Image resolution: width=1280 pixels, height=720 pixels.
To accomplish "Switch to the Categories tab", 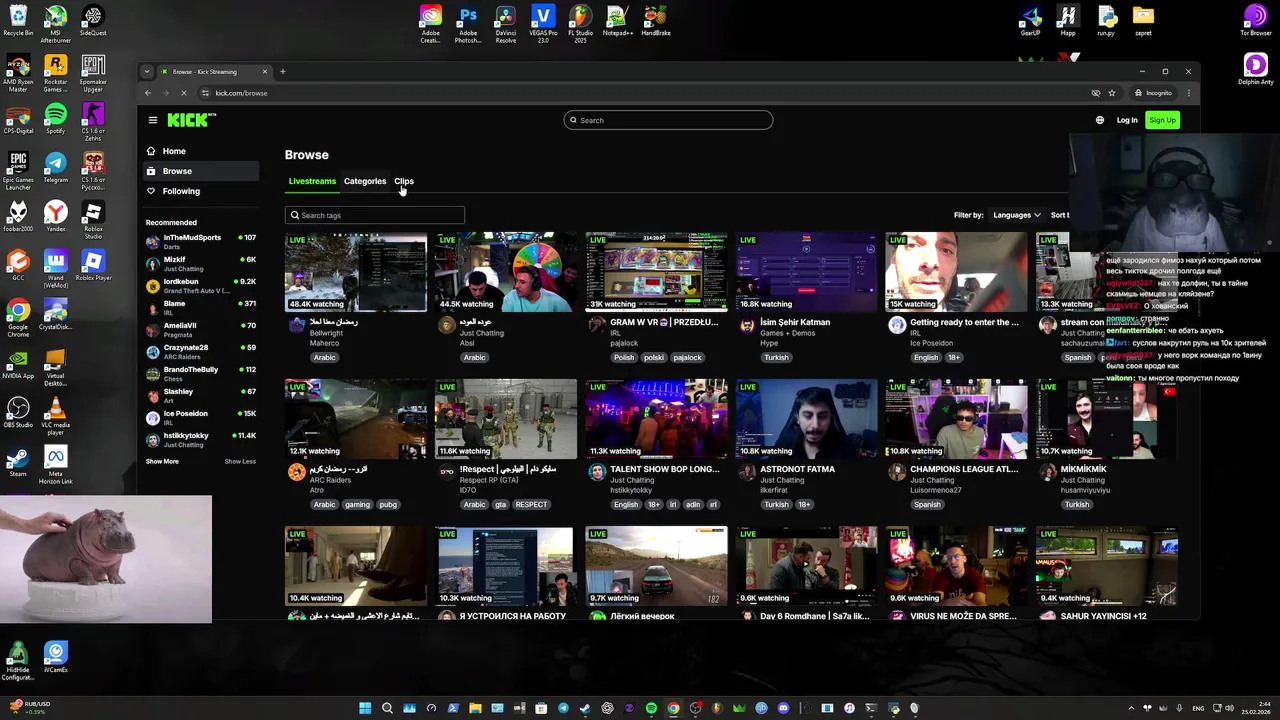I will (365, 181).
